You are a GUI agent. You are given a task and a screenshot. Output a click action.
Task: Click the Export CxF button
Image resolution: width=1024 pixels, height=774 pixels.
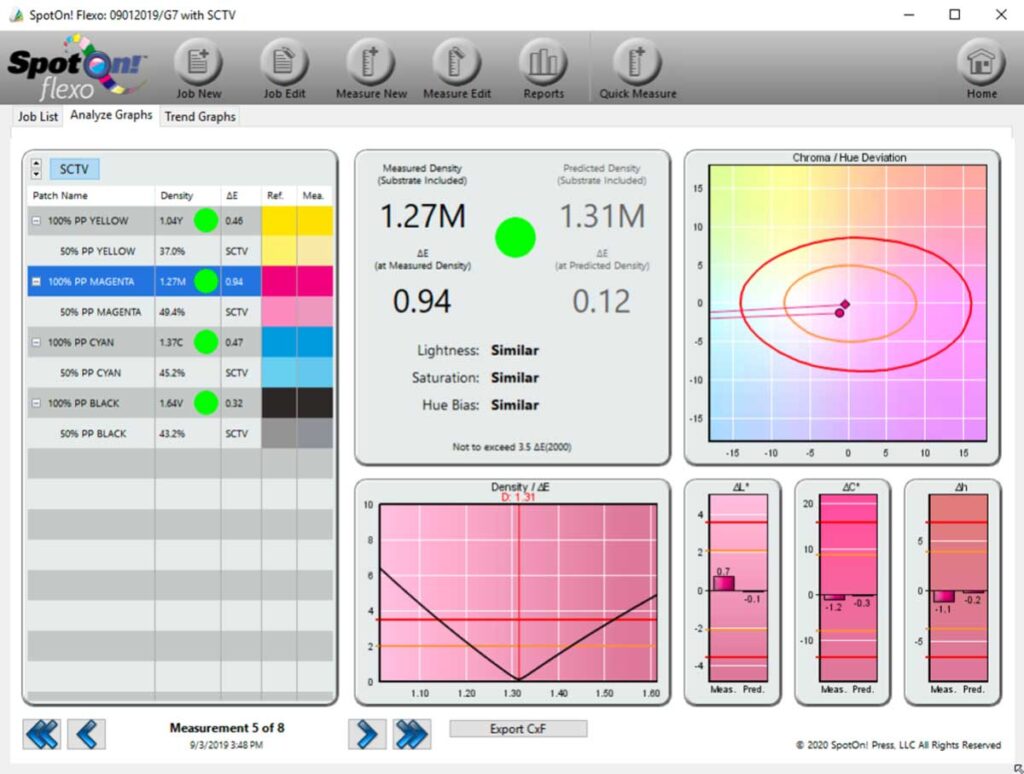[517, 729]
